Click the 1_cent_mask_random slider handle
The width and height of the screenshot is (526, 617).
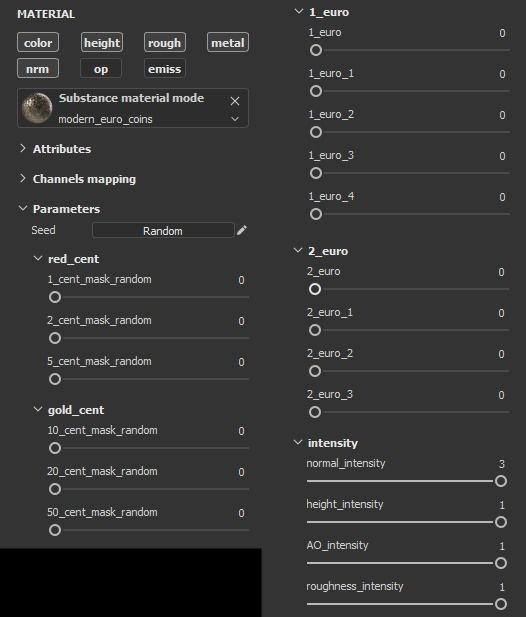(55, 297)
